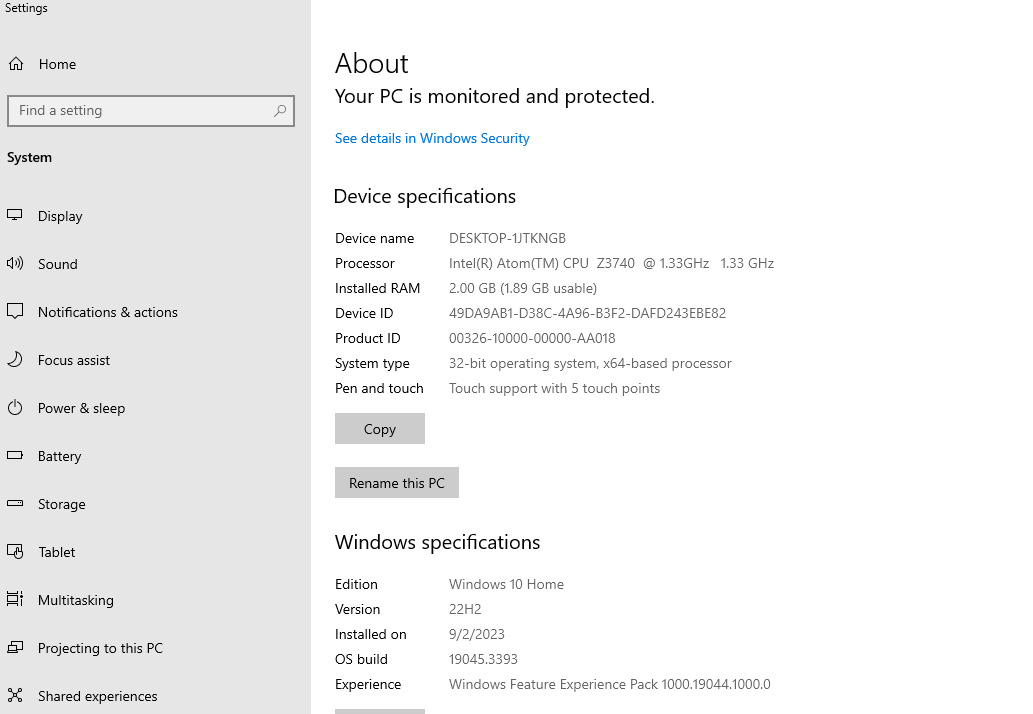Click the Power & sleep icon
This screenshot has width=1033, height=714.
15,408
